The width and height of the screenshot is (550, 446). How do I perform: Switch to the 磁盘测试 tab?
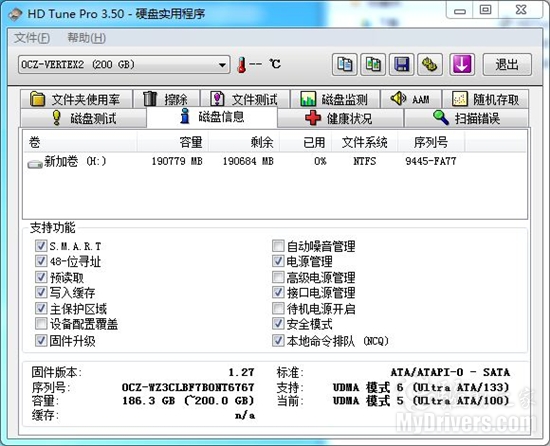click(83, 118)
